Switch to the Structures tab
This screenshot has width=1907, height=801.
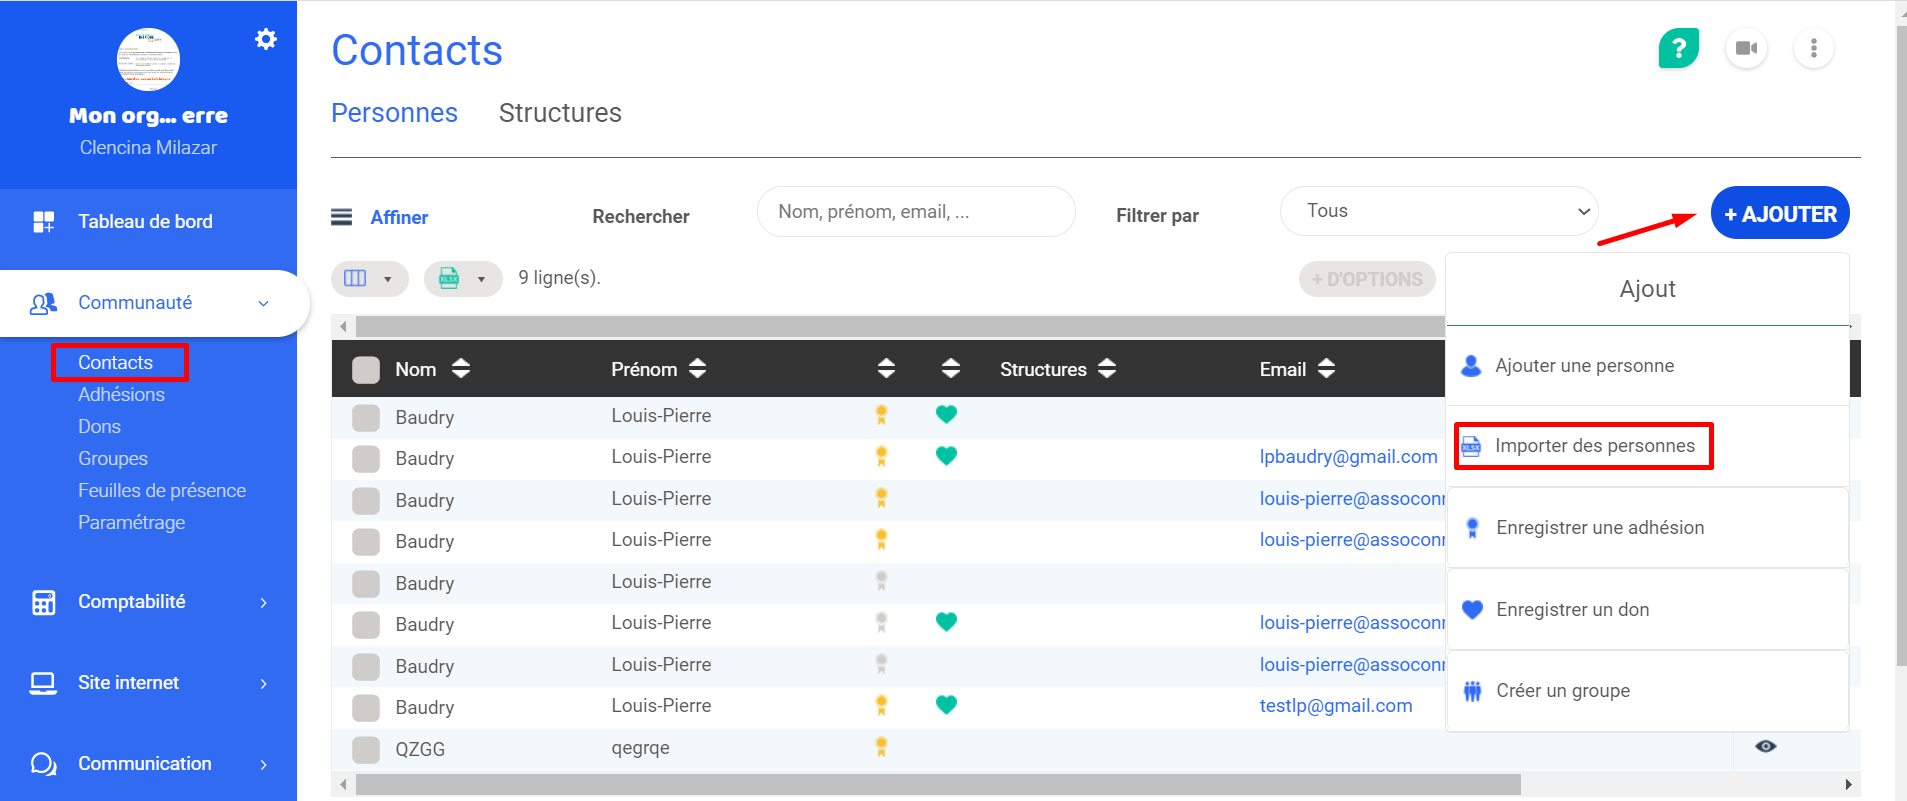click(560, 113)
